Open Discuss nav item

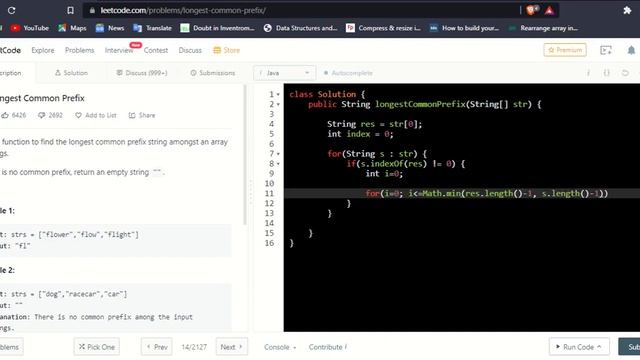pos(190,50)
